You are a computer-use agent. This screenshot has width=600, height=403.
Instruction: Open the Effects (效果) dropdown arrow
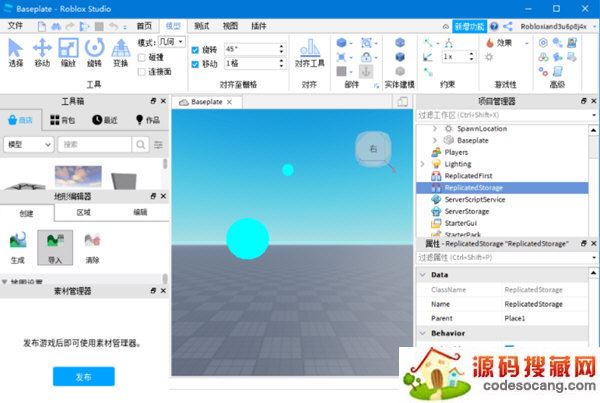tap(527, 43)
